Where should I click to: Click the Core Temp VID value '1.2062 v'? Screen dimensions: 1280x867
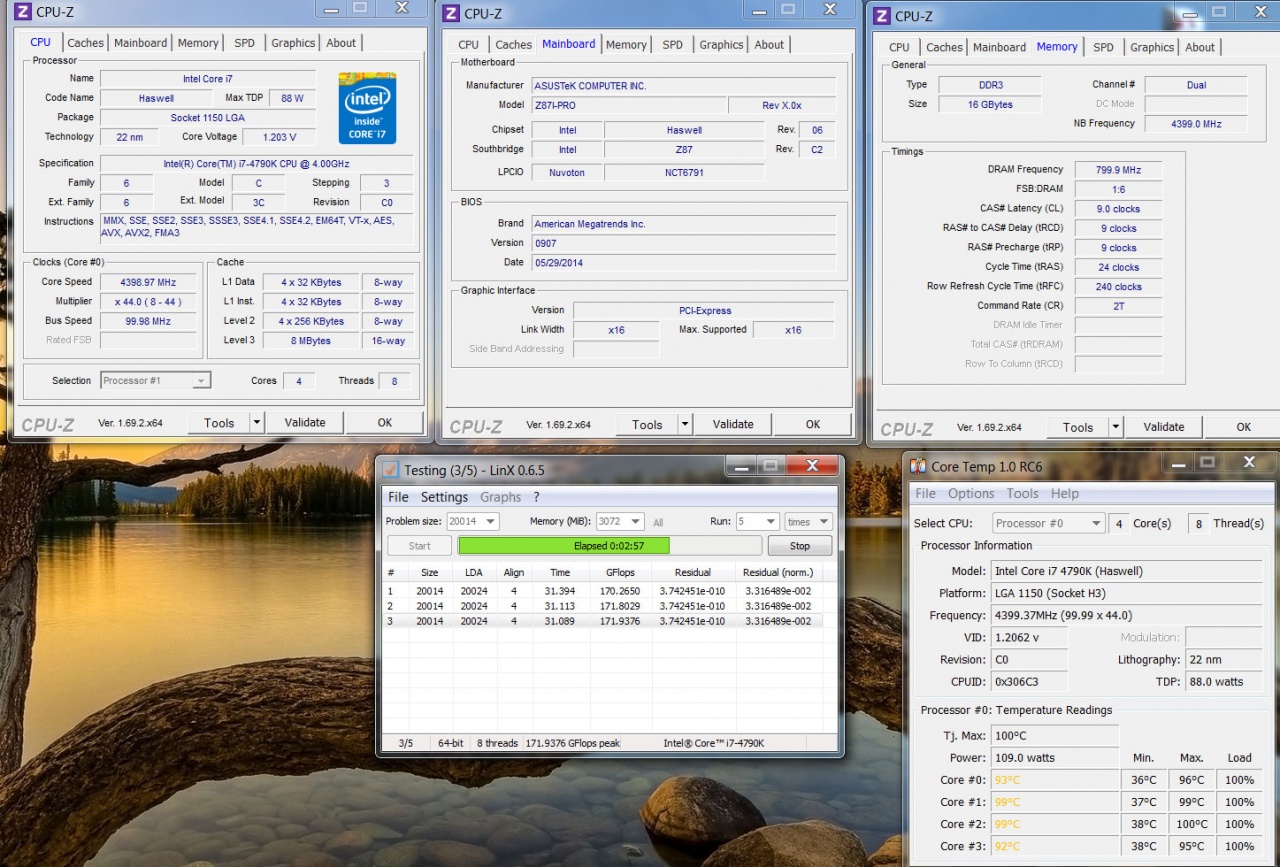tap(1029, 637)
